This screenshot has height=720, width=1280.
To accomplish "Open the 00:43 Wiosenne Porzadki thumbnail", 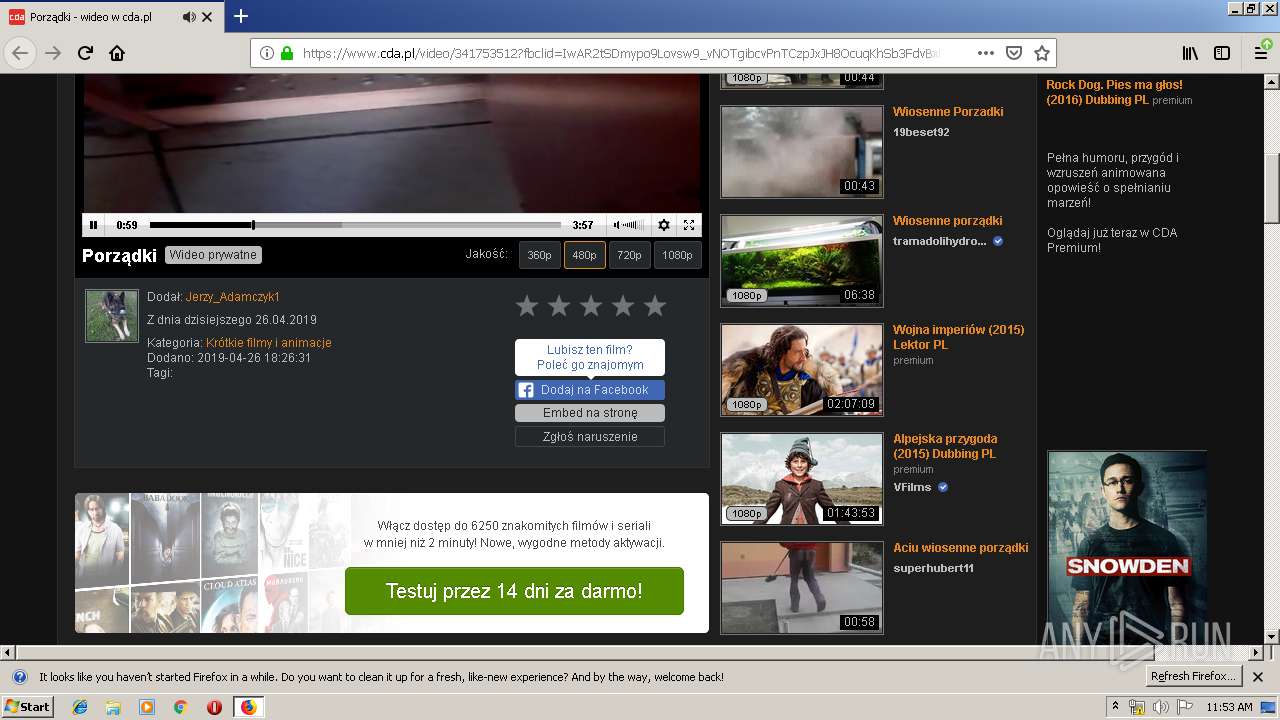I will click(802, 152).
